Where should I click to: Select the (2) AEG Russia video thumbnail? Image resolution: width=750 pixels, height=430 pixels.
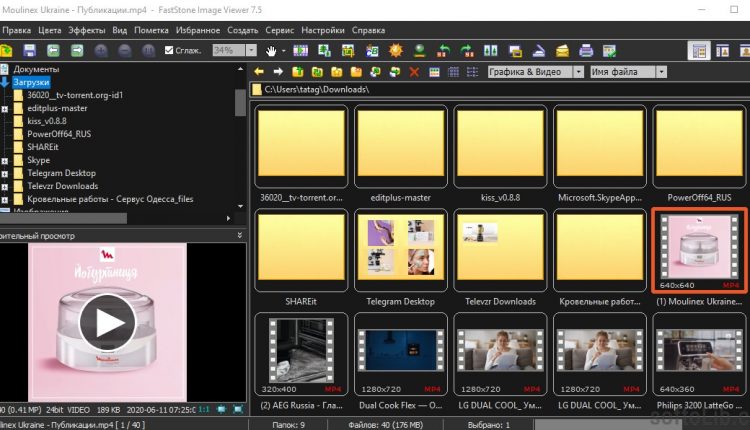301,354
